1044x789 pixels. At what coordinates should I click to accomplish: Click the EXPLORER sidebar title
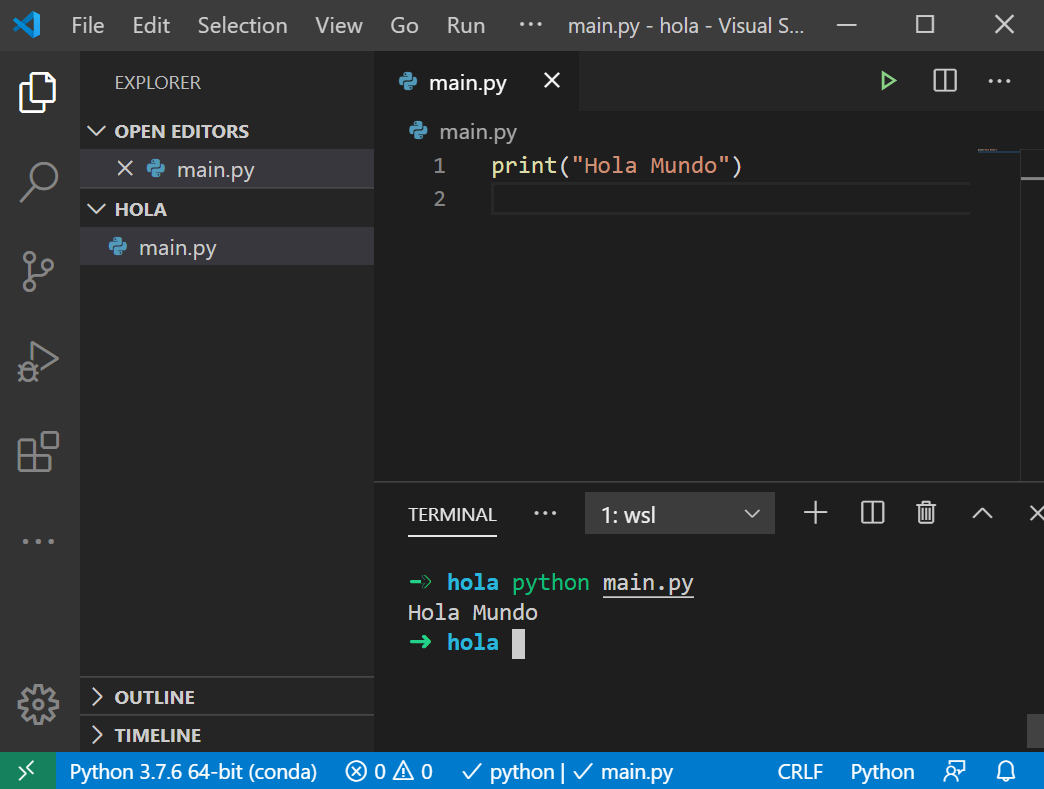pyautogui.click(x=158, y=83)
